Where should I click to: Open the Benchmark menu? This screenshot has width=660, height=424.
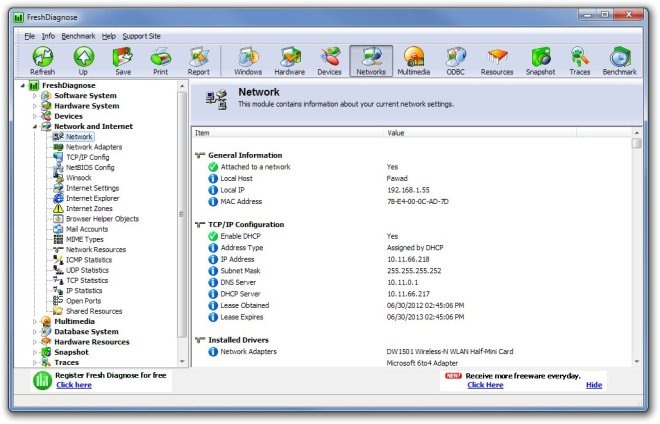78,36
